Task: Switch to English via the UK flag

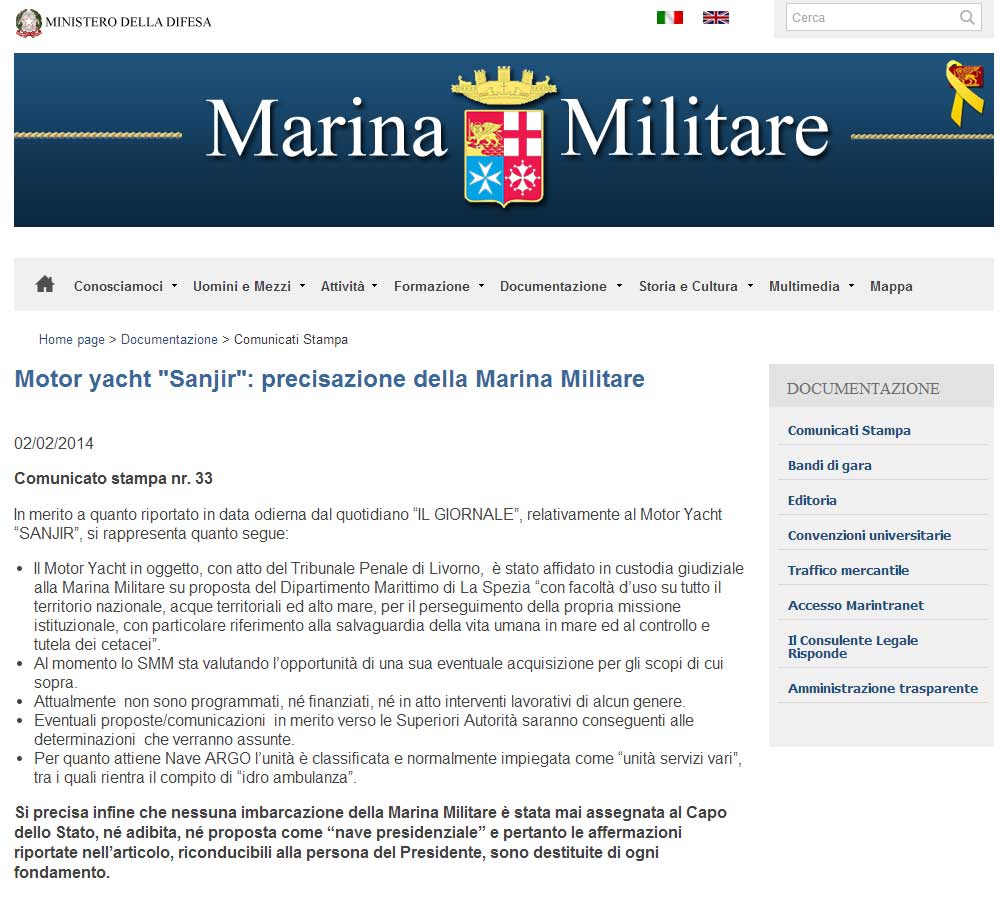Action: 716,17
